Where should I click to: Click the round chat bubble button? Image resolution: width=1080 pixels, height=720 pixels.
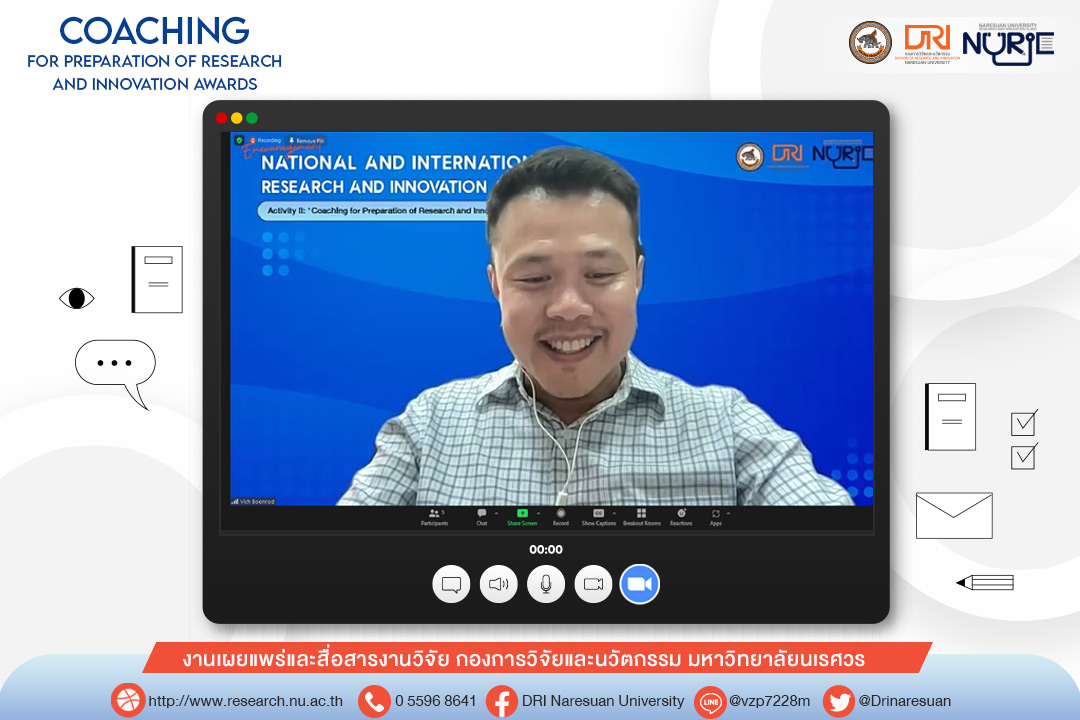click(451, 584)
